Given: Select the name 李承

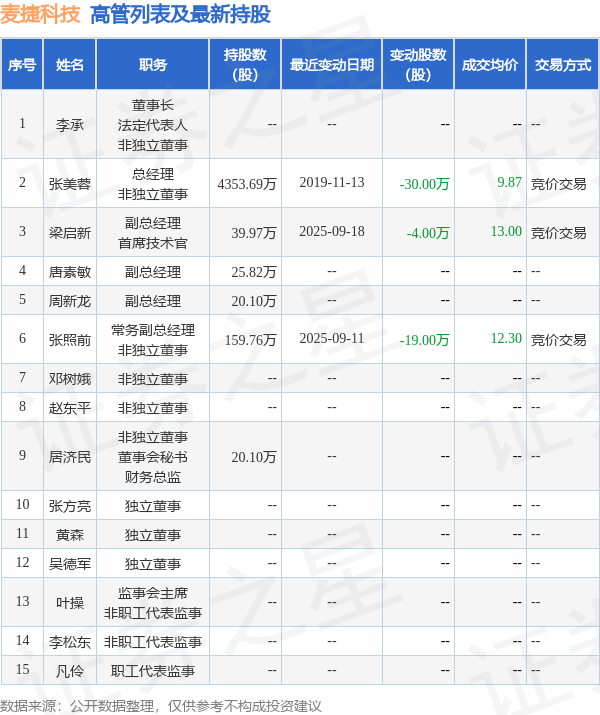Looking at the screenshot, I should point(70,124).
